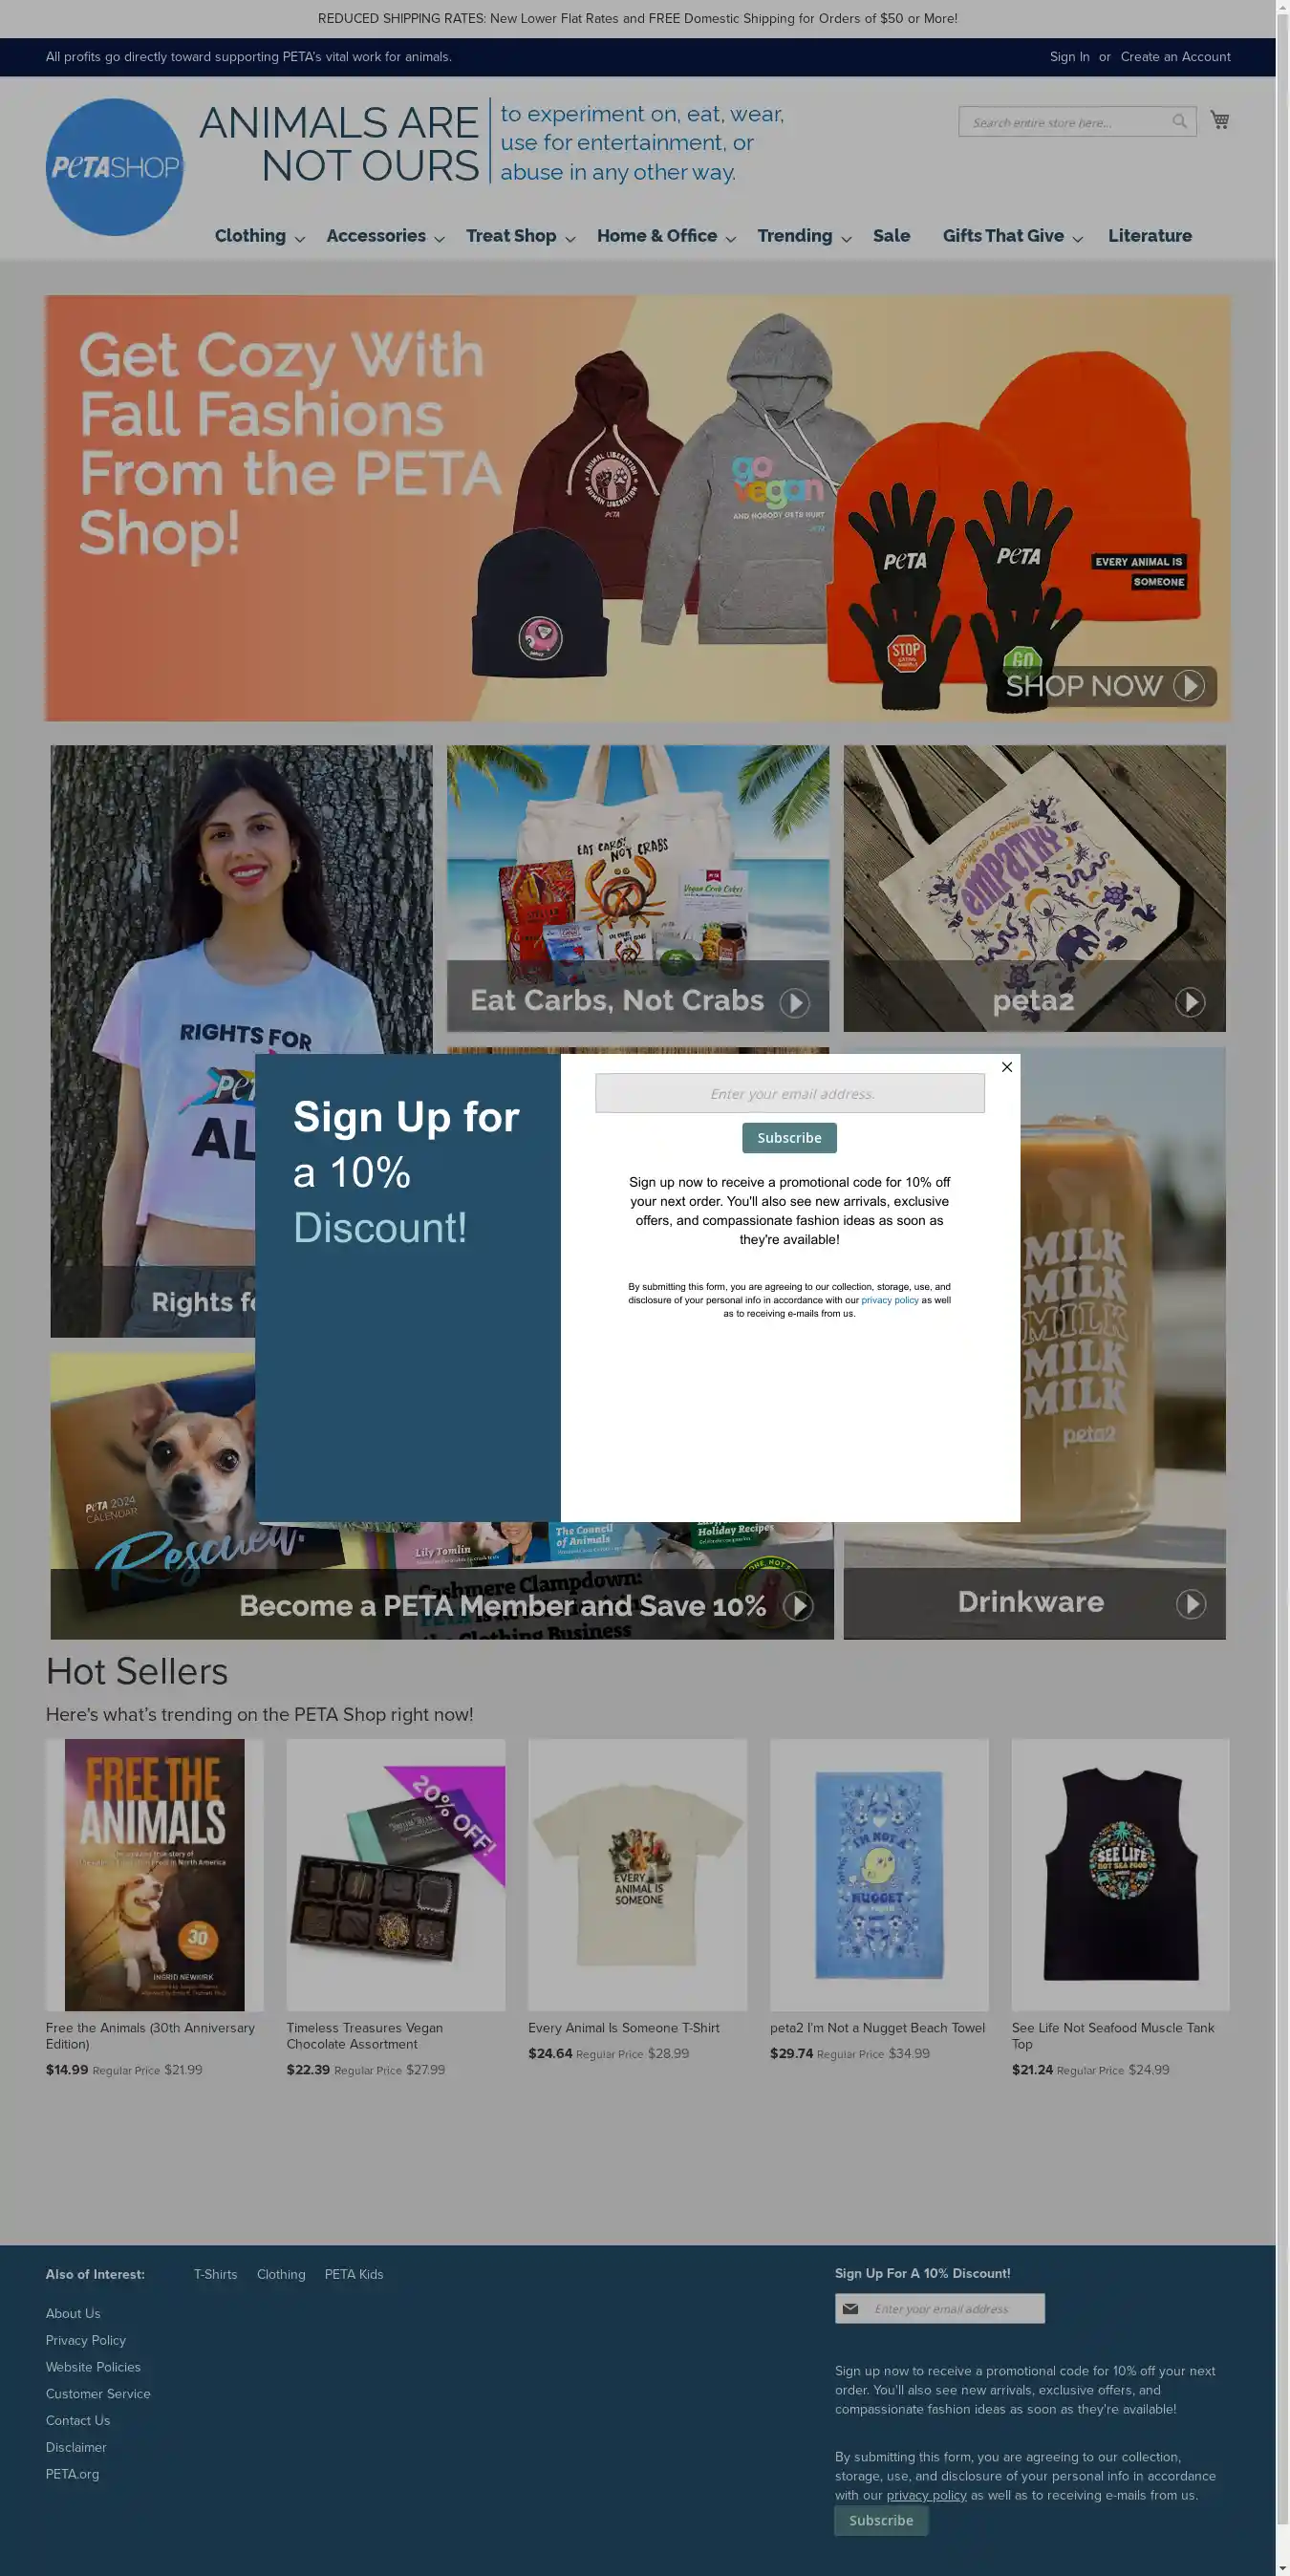Viewport: 1290px width, 2576px height.
Task: Click the page vertical scrollbar
Action: [1283, 1288]
